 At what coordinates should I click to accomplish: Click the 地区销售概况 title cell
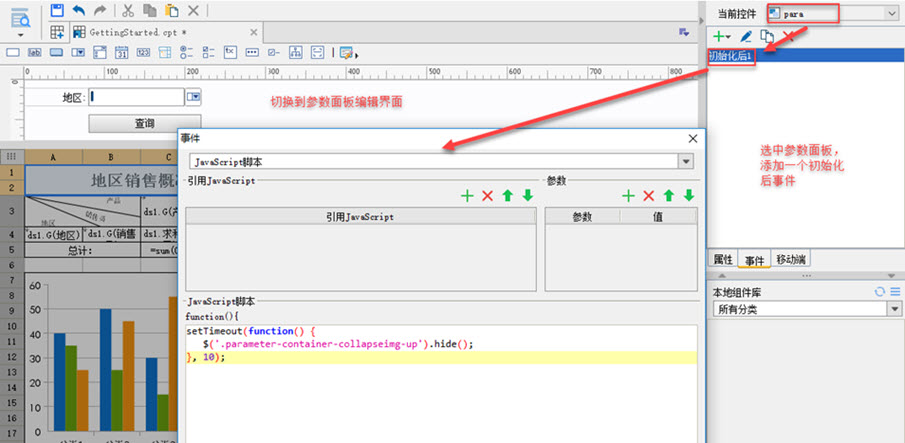(x=102, y=180)
